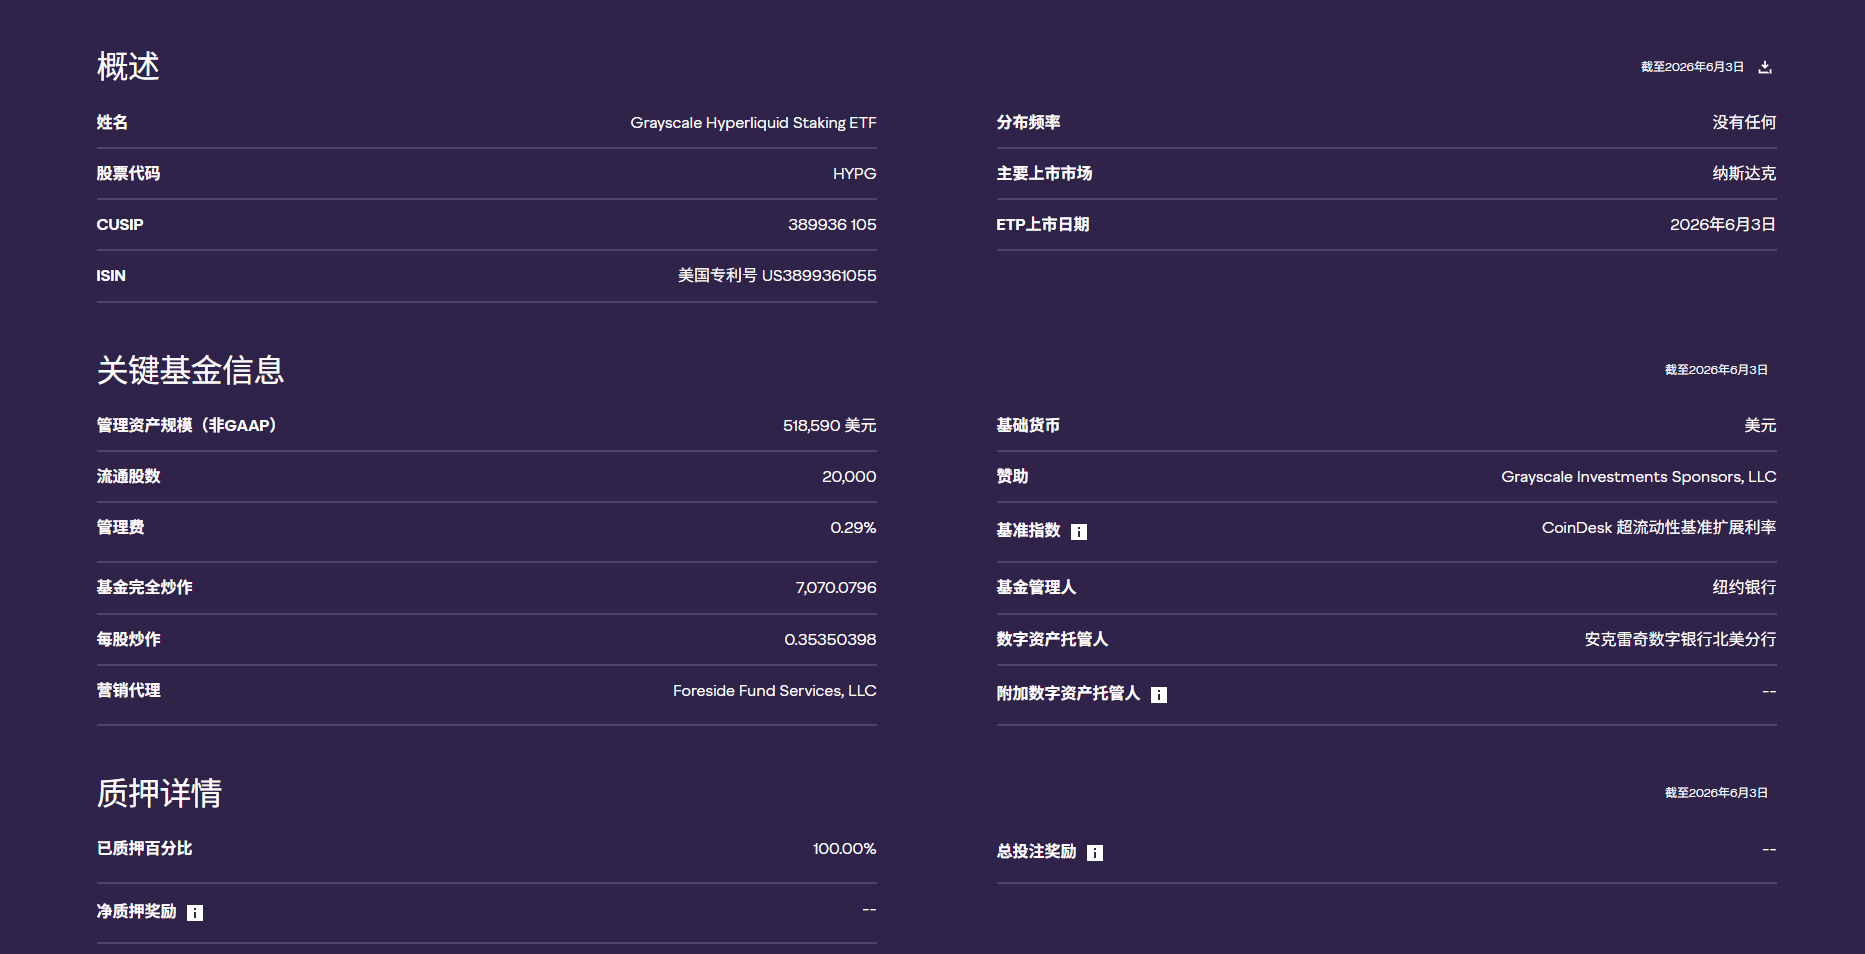Click the 数字资产托管人 row label
Screen dimensions: 1865x954
point(1052,640)
